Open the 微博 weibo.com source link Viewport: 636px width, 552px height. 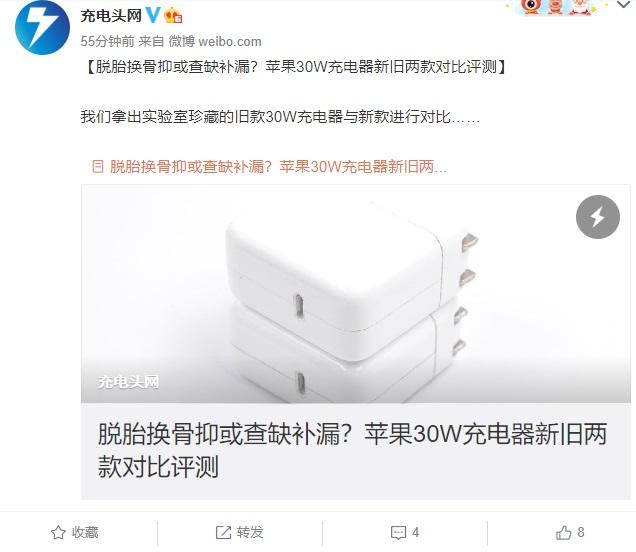click(215, 41)
